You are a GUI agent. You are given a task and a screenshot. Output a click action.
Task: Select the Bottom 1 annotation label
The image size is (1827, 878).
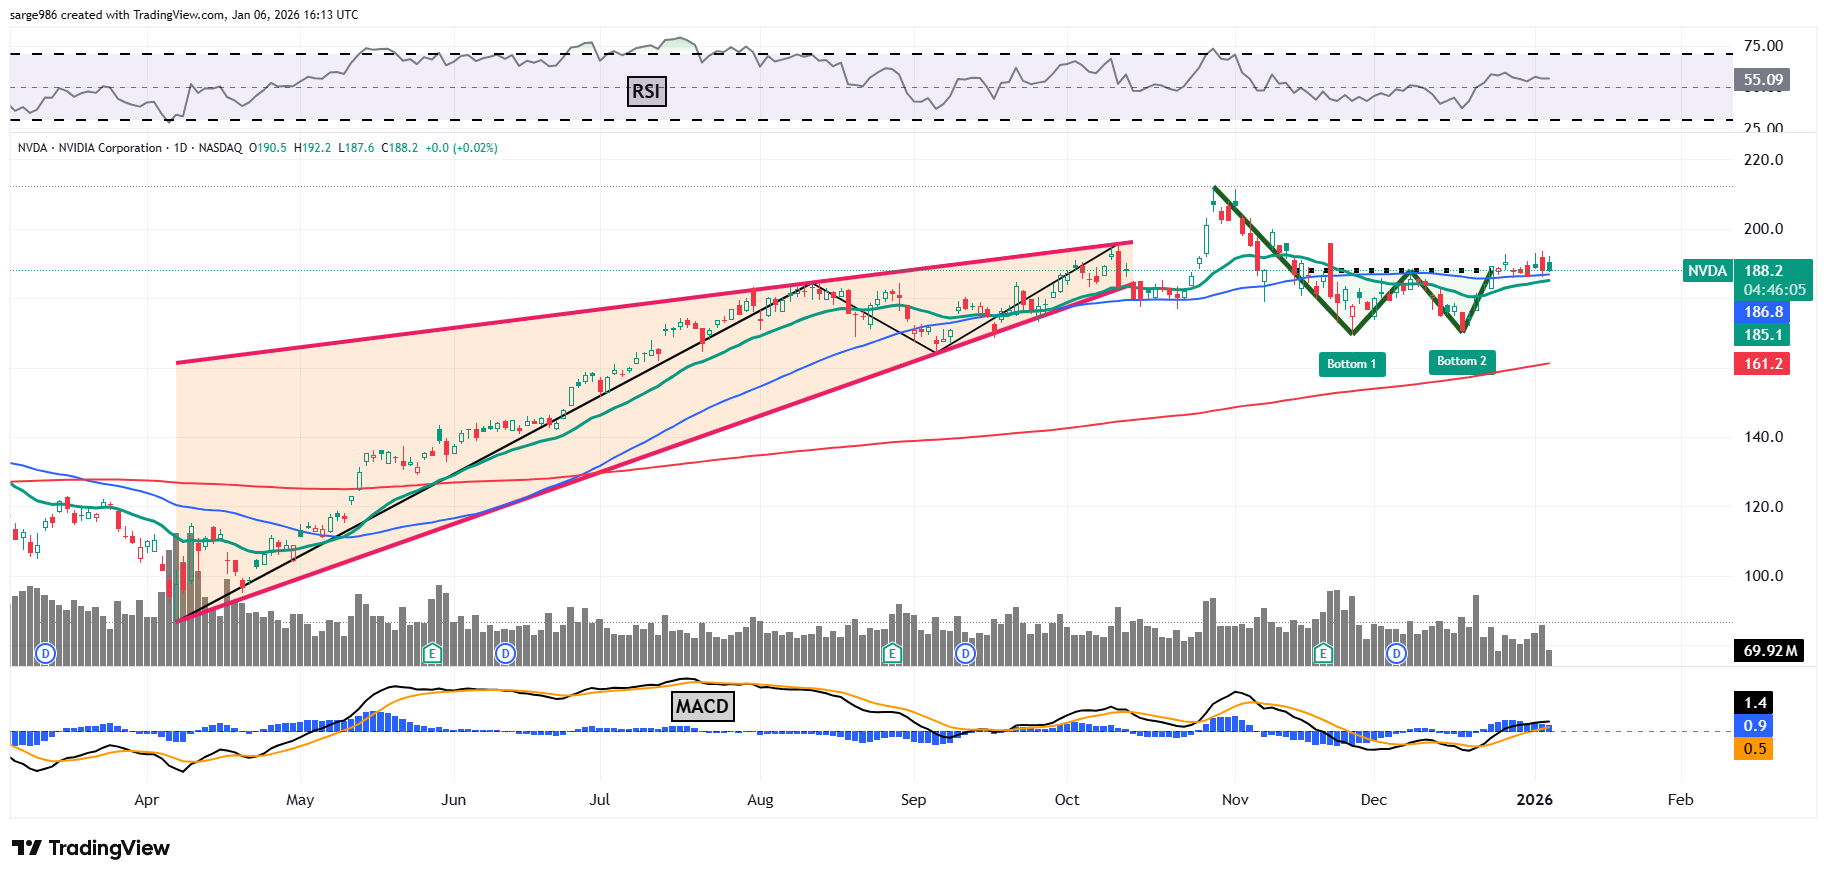tap(1351, 364)
